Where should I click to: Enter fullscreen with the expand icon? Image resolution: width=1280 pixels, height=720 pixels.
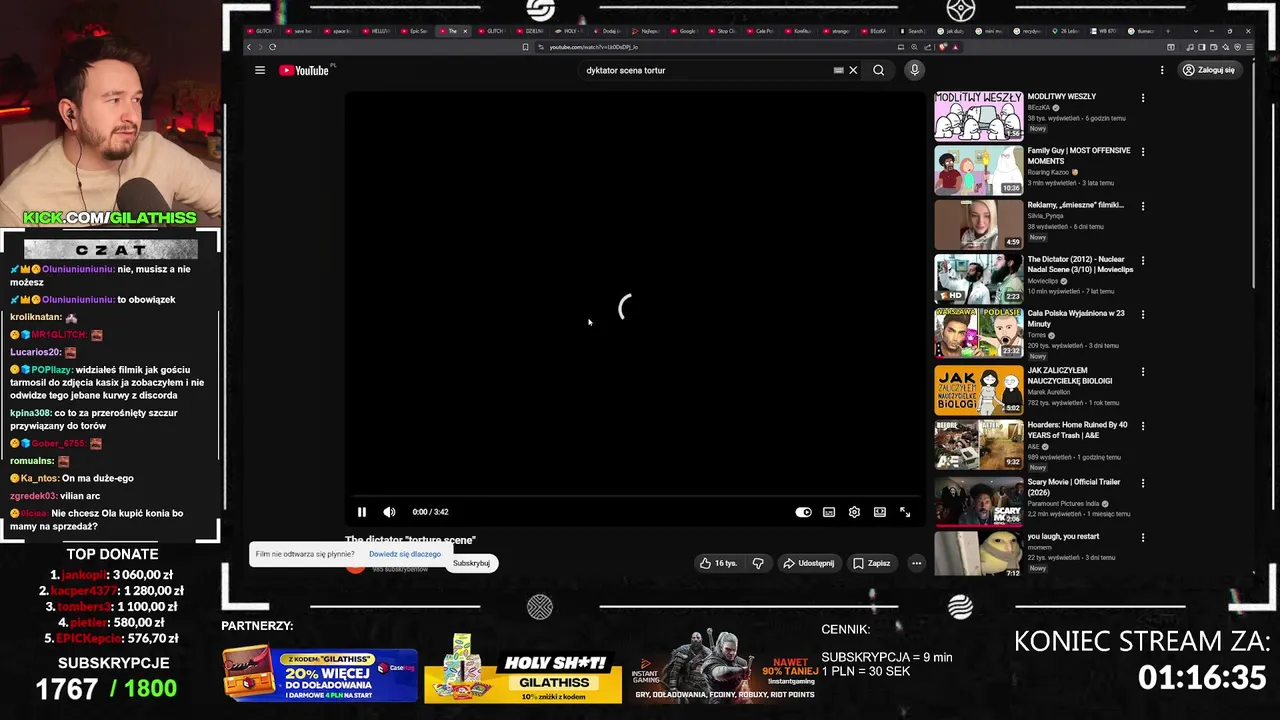pos(905,512)
